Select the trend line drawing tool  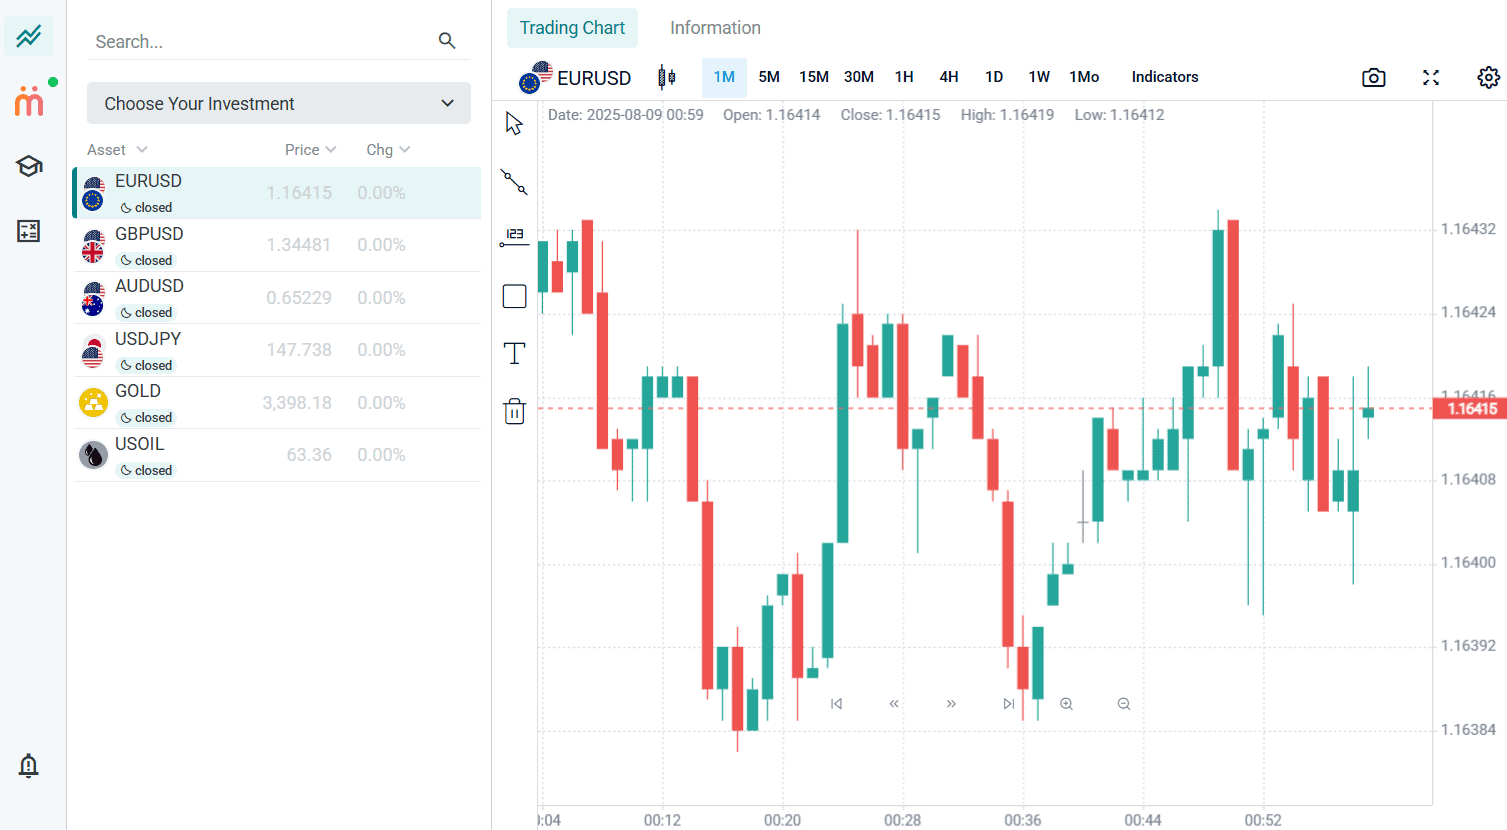click(x=513, y=181)
